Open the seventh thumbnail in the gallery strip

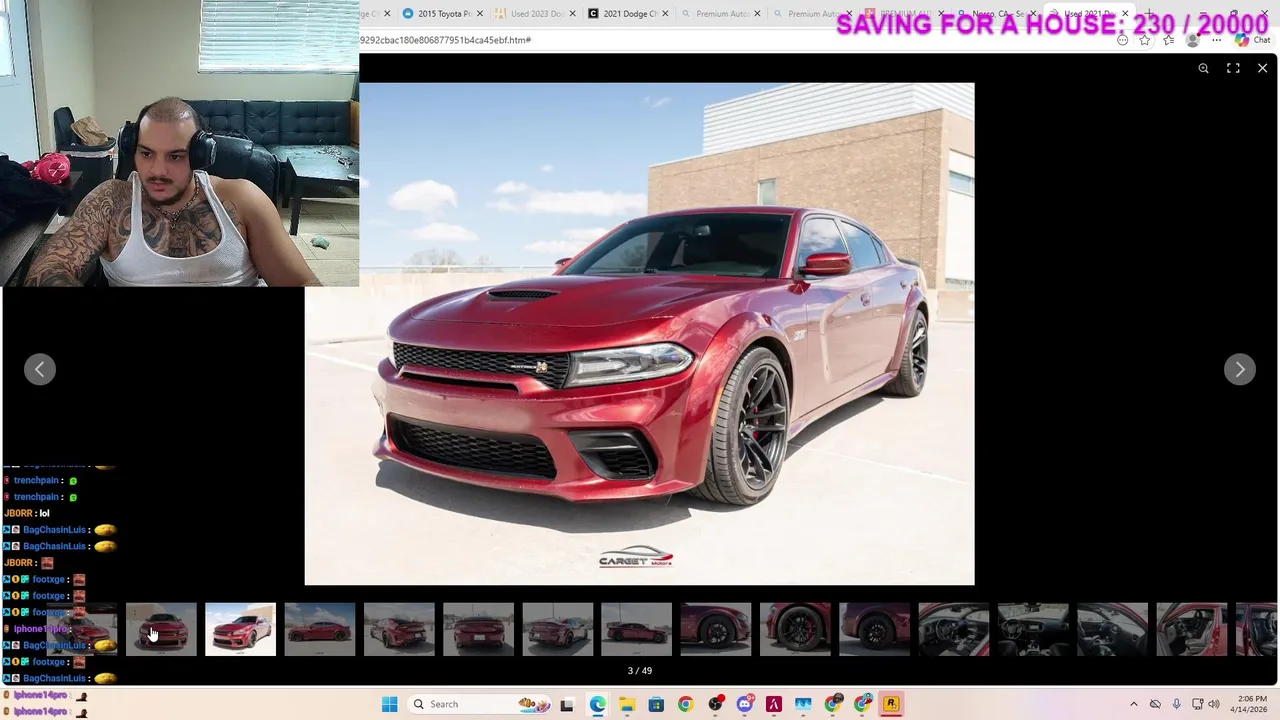(x=558, y=630)
